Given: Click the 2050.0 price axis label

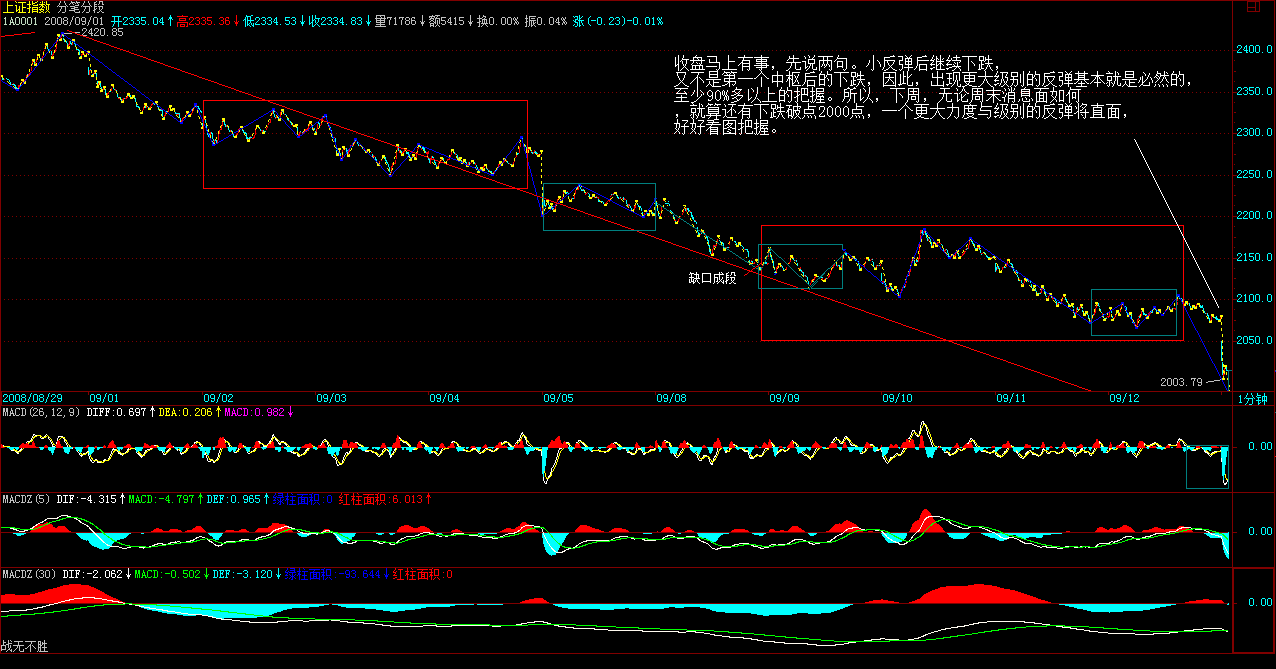Looking at the screenshot, I should [x=1255, y=341].
